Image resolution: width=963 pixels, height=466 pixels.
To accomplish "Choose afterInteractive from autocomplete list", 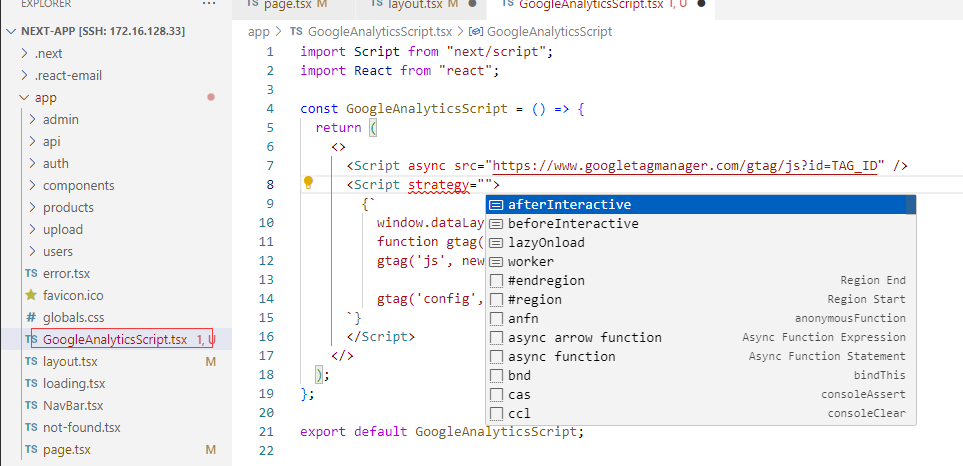I will coord(700,204).
